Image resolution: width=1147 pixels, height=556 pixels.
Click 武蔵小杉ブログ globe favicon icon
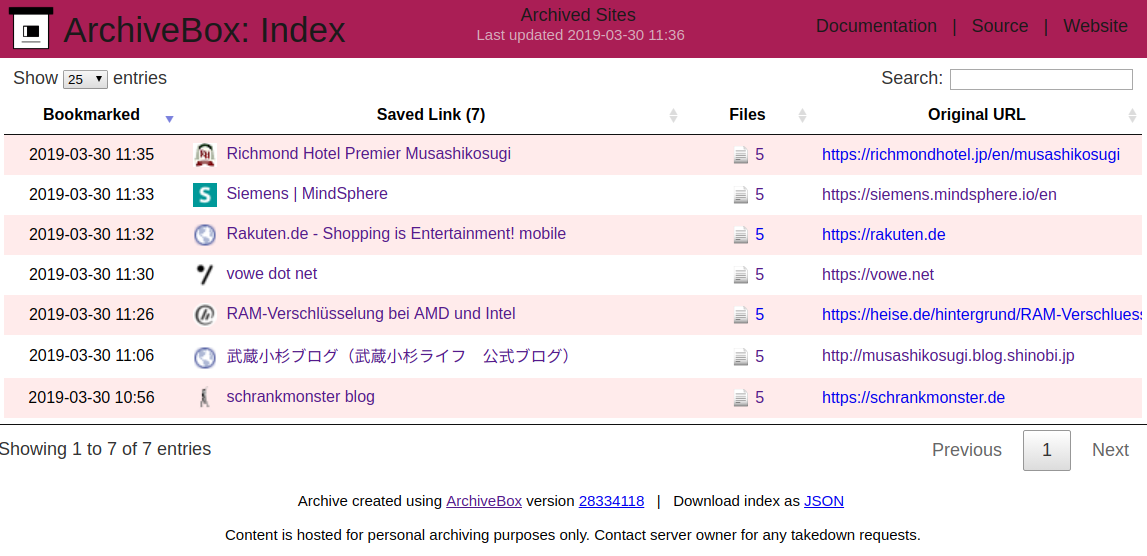tap(205, 357)
